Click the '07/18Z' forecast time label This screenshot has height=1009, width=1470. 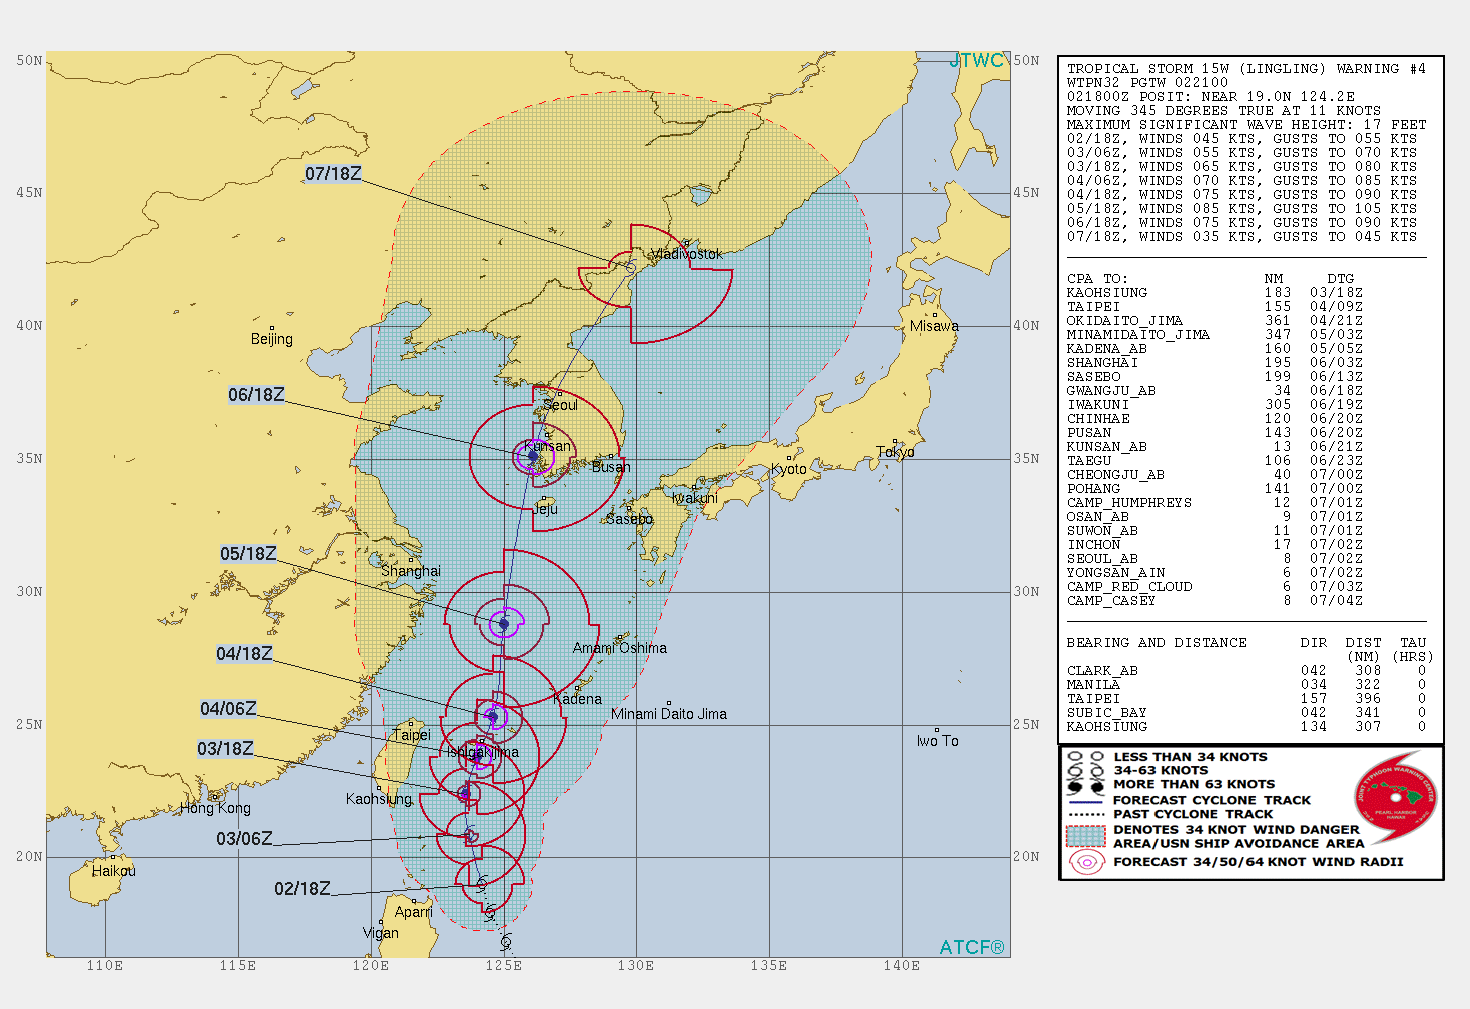coord(333,174)
